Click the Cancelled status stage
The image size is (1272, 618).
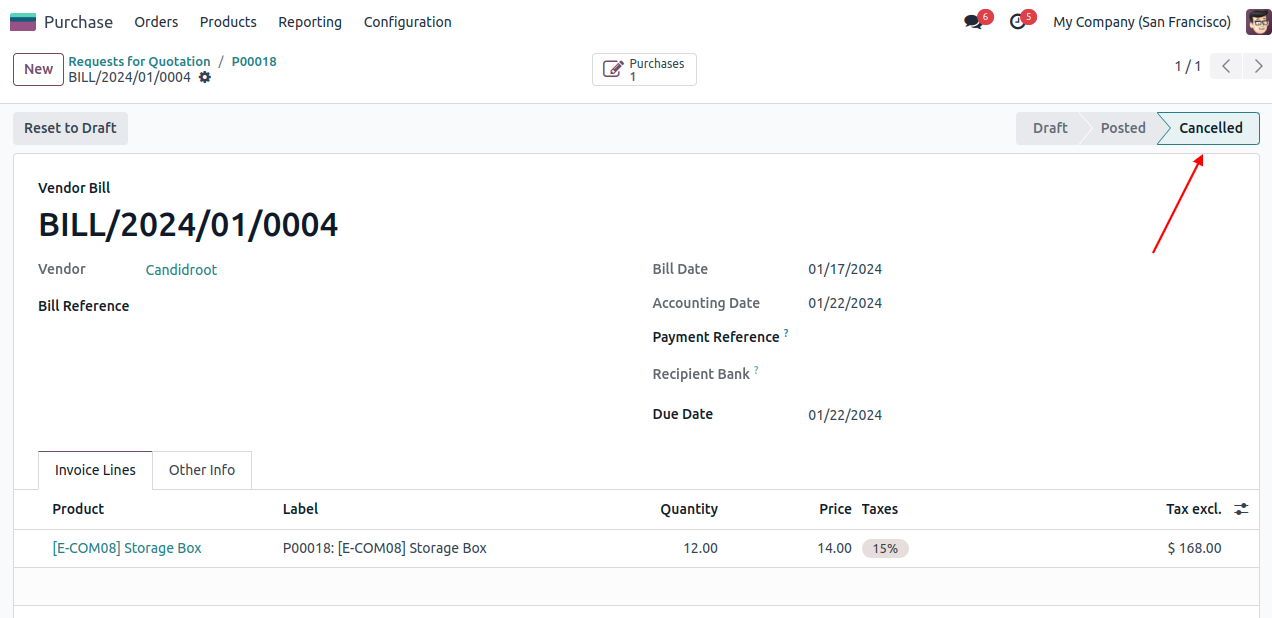1210,128
